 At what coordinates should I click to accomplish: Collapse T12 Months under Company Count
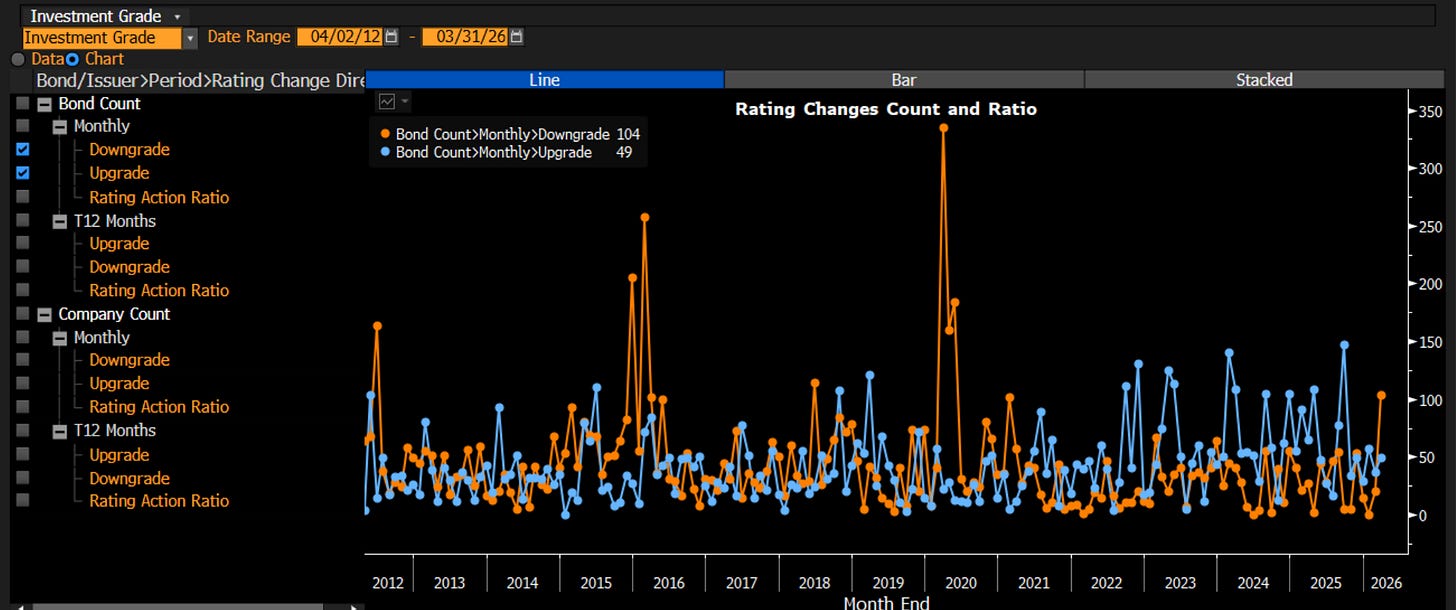point(60,431)
